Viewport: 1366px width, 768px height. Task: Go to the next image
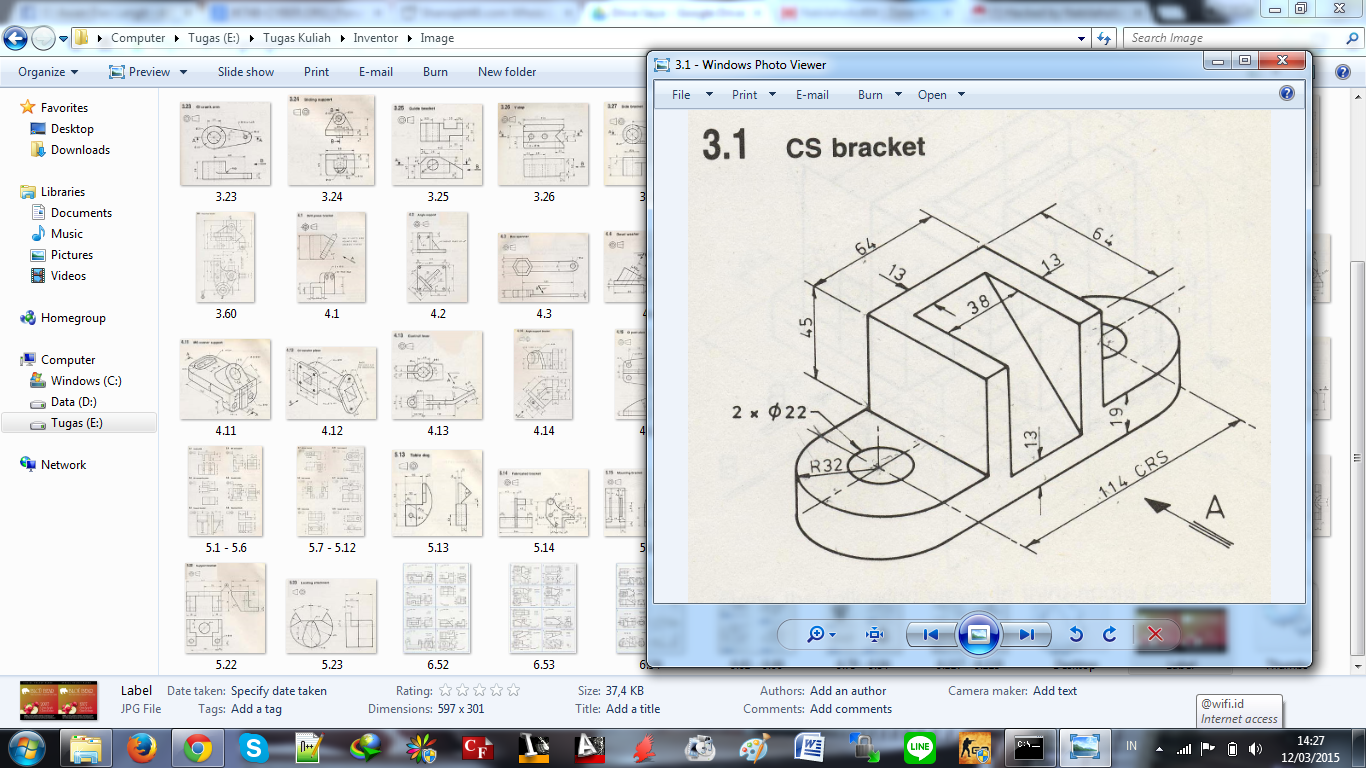[x=1025, y=634]
